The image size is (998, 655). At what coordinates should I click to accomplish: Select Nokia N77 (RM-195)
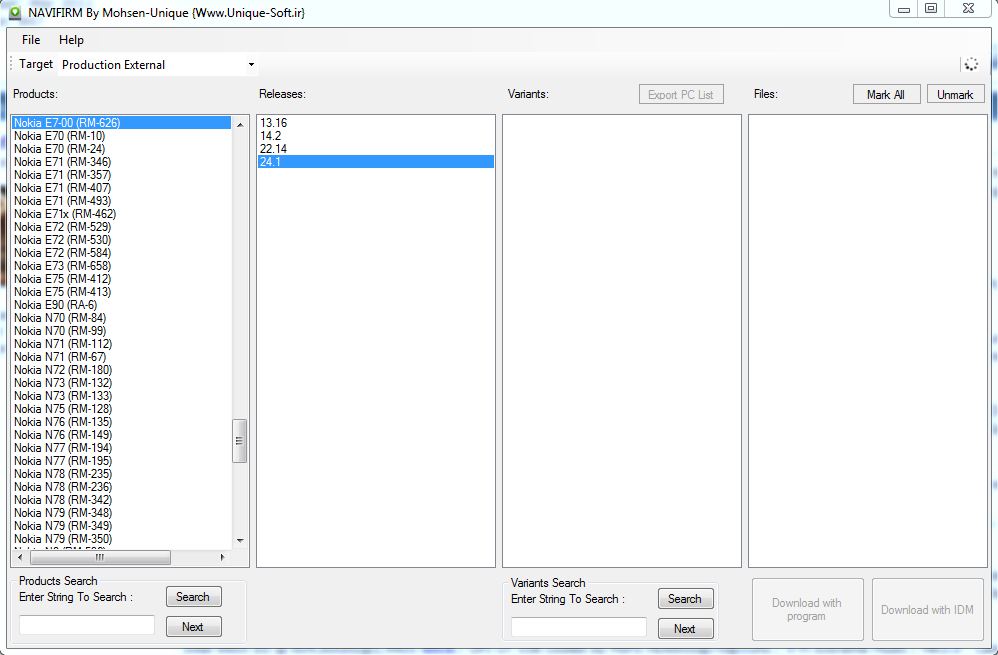122,460
